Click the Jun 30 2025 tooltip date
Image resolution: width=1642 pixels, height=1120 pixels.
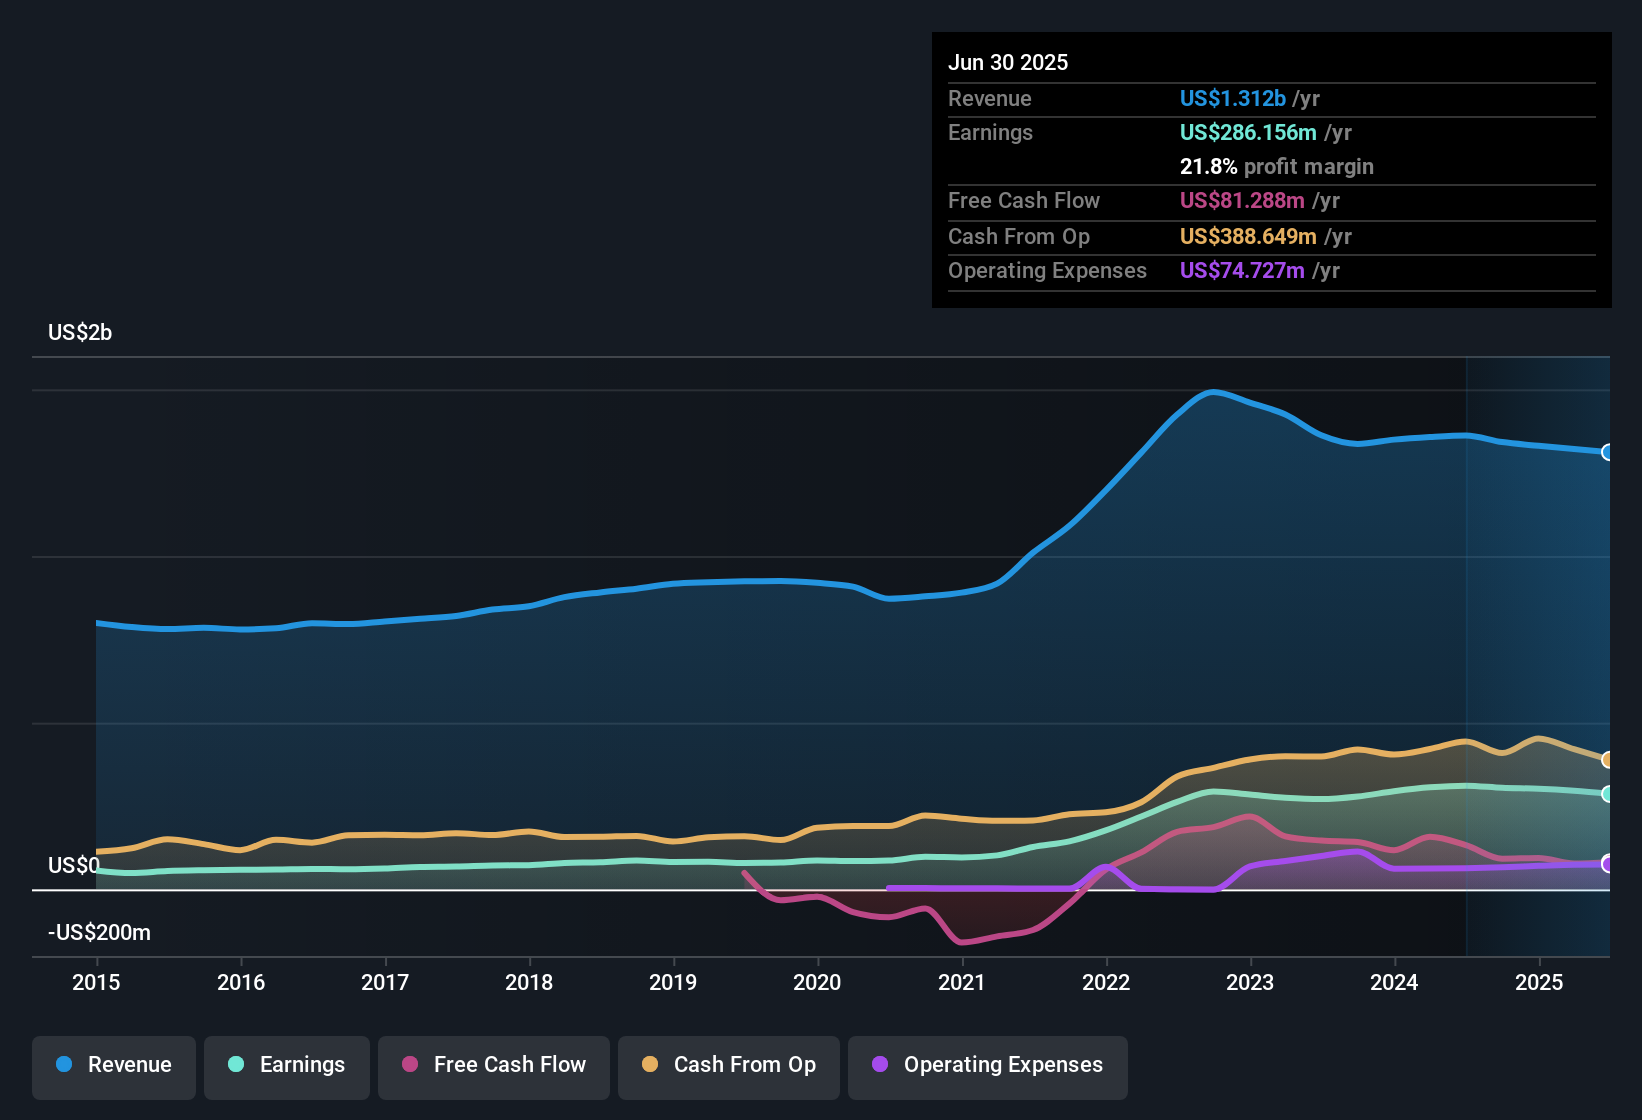1008,62
